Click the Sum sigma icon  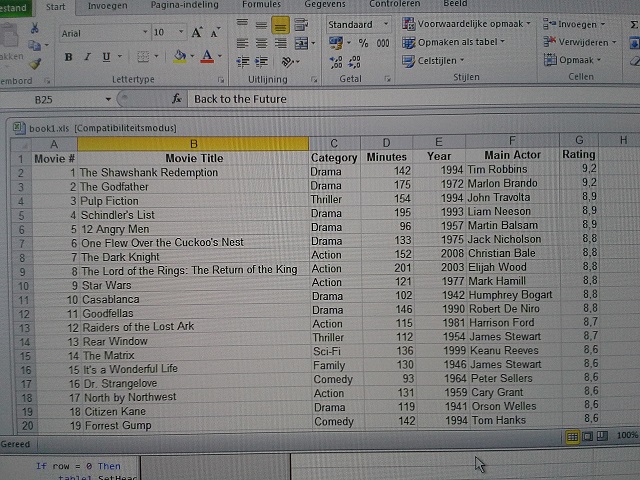click(x=634, y=25)
